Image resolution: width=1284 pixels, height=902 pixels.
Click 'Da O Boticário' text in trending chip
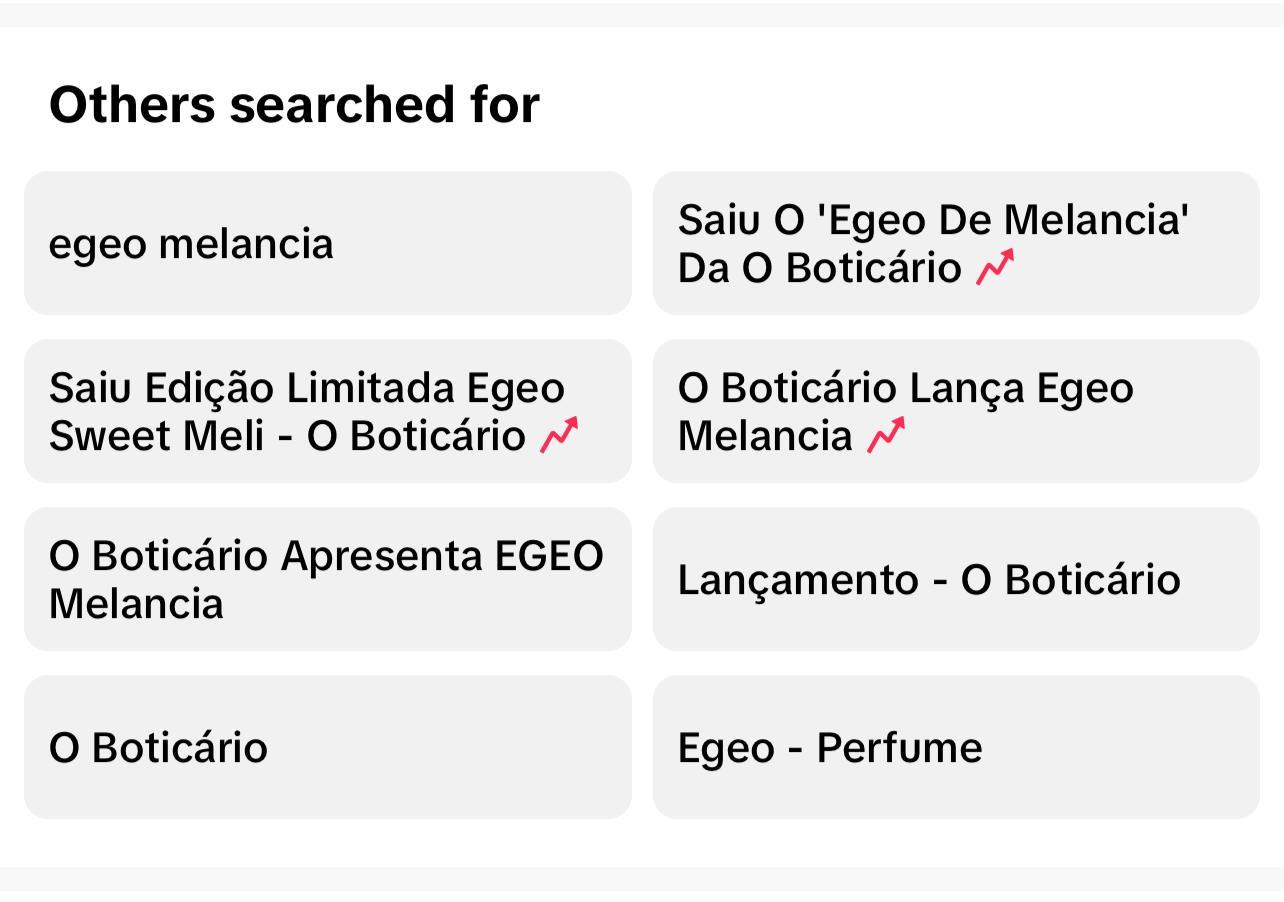(820, 267)
